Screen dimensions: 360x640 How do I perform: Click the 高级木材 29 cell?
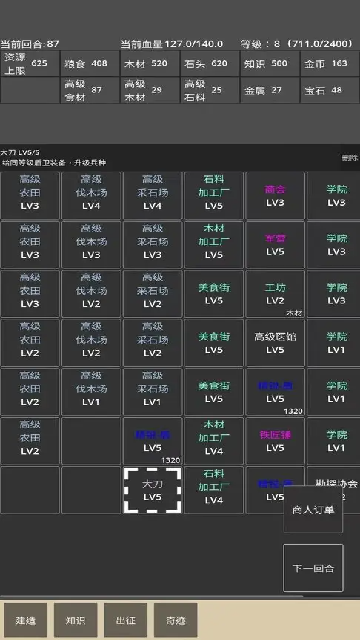(x=150, y=90)
